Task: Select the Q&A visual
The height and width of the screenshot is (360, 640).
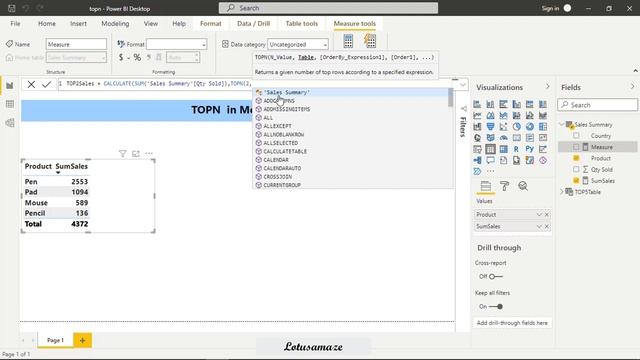Action: click(x=490, y=160)
